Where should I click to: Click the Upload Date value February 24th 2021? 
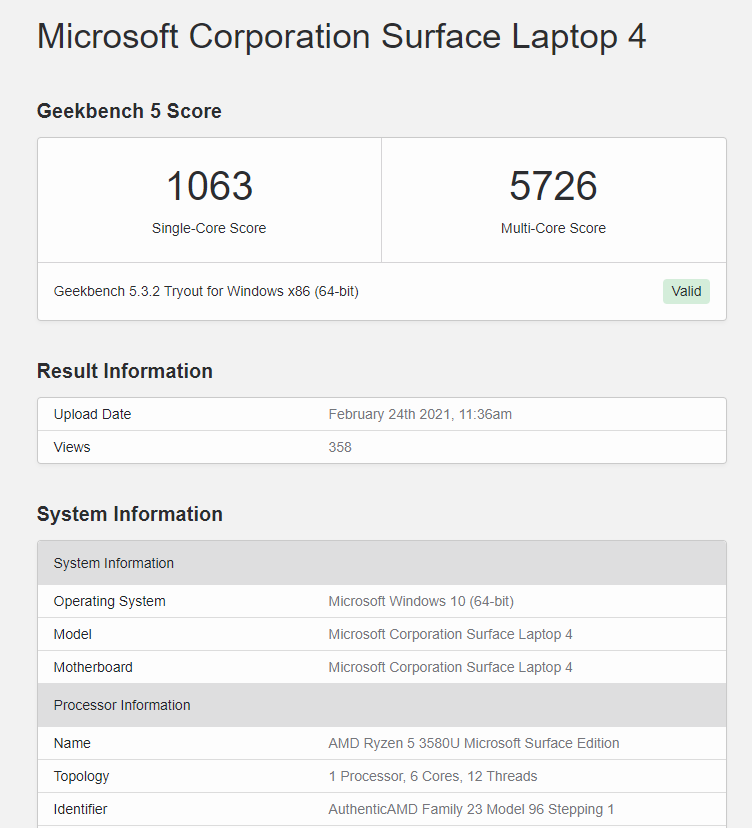tap(420, 414)
